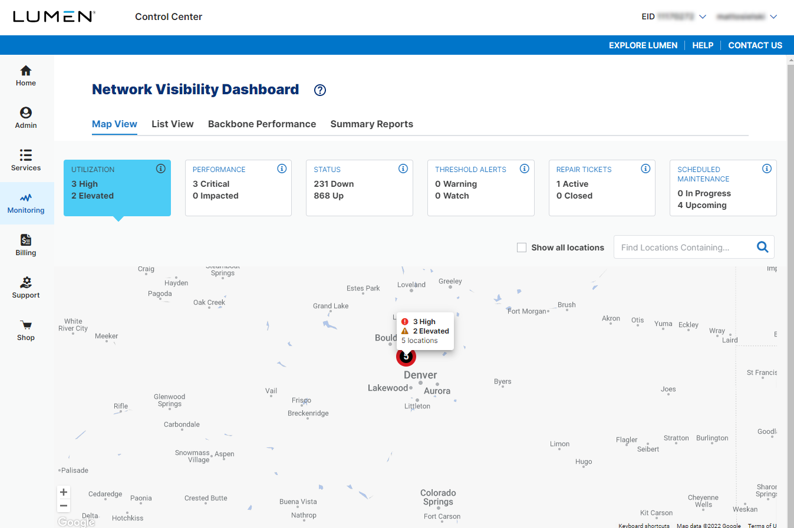Open the Backbone Performance tab
The width and height of the screenshot is (794, 528).
[262, 124]
